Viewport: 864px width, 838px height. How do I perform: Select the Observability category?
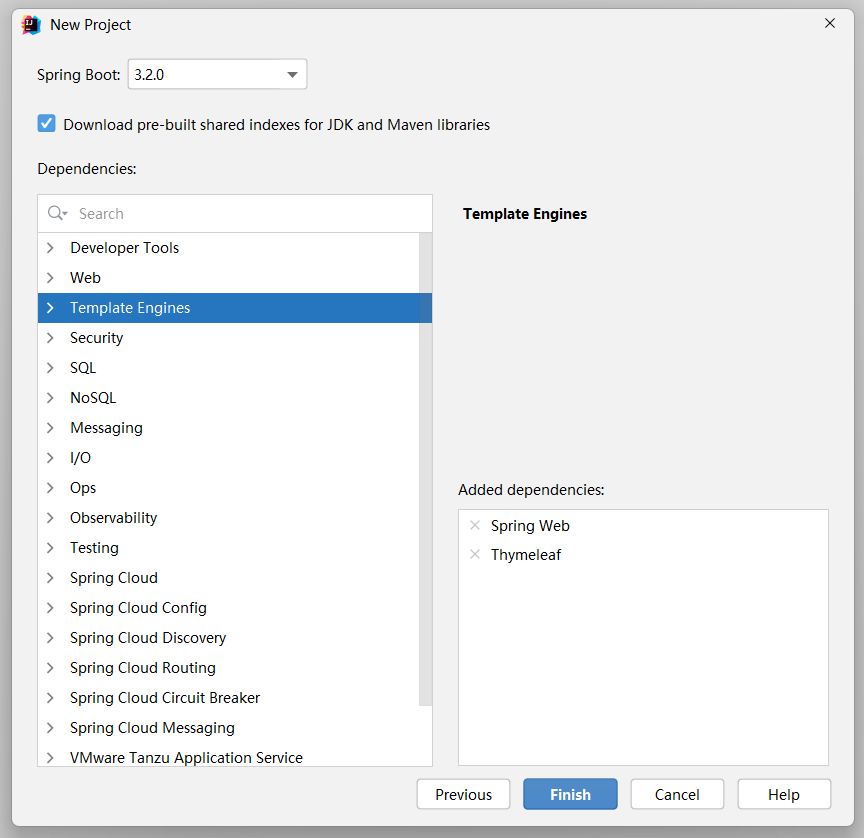coord(113,518)
